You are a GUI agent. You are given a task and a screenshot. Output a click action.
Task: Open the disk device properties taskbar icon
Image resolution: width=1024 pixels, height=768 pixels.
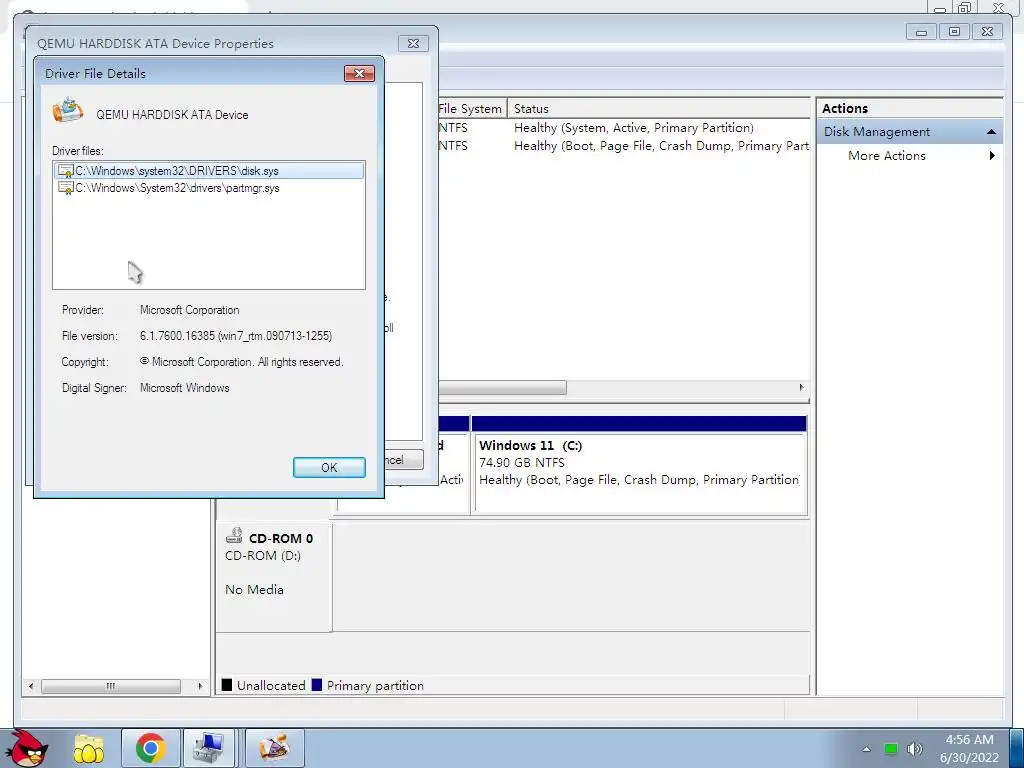click(x=274, y=748)
